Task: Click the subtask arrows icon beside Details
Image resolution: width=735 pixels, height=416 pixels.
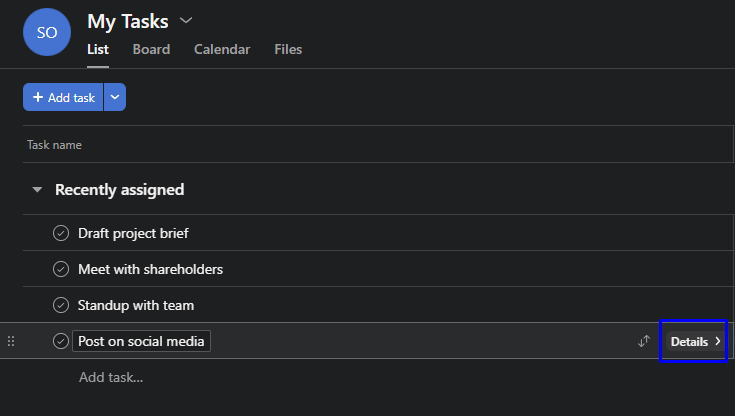Action: click(x=644, y=341)
